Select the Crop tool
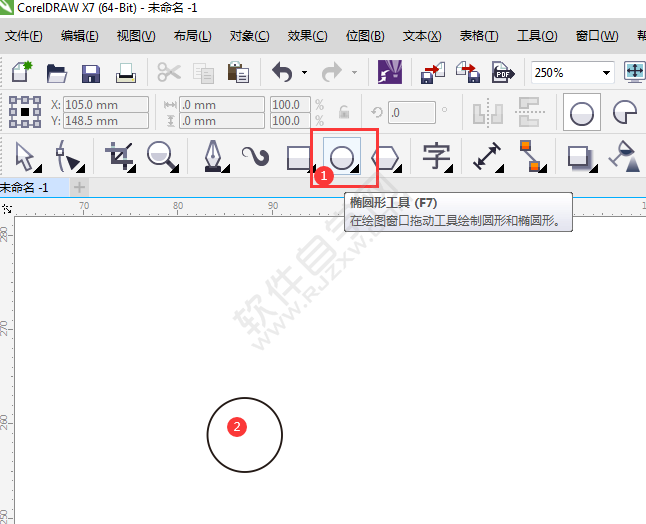Image resolution: width=646 pixels, height=524 pixels. (120, 157)
